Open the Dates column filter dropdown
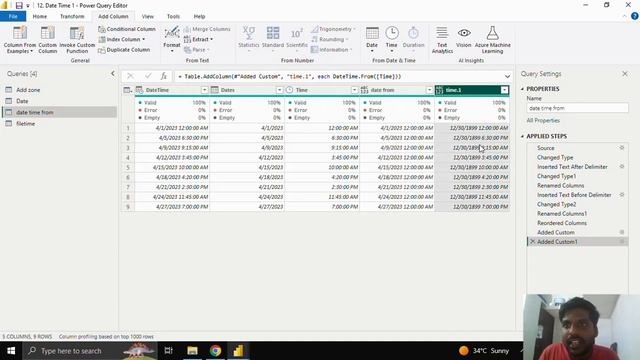Image resolution: width=640 pixels, height=360 pixels. point(280,90)
